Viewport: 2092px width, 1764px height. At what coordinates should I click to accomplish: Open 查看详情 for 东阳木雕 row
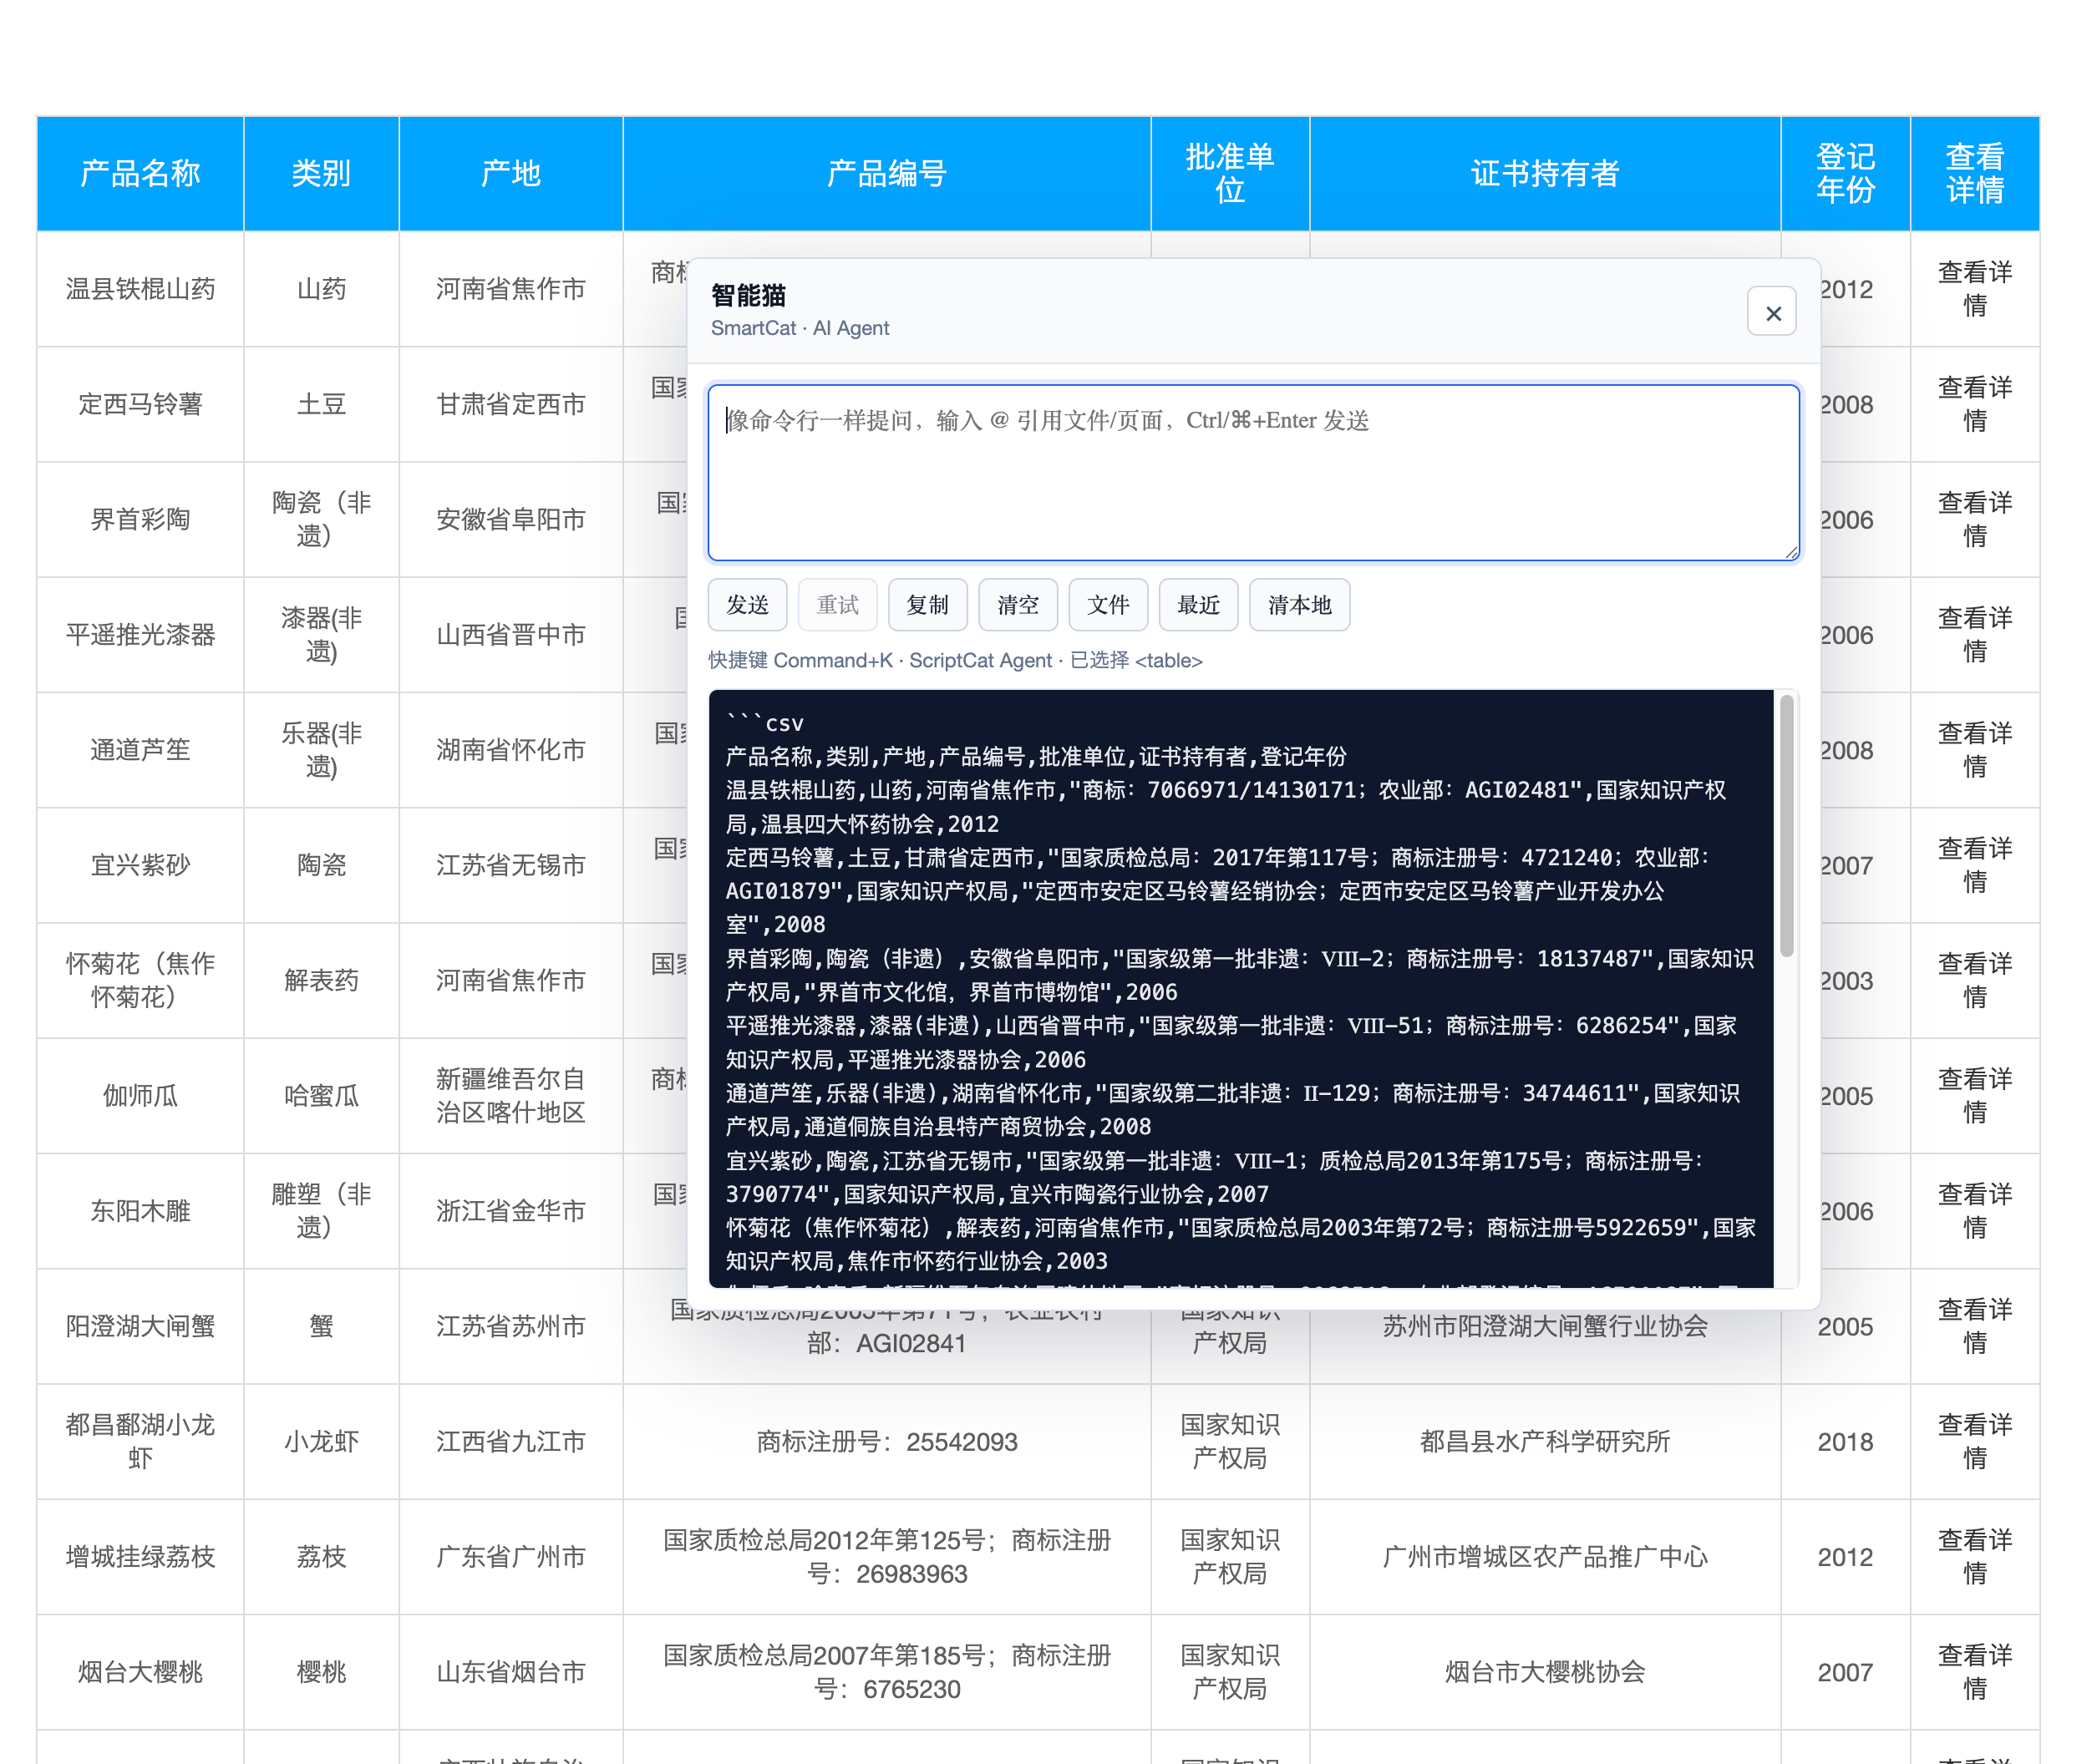tap(1974, 1211)
